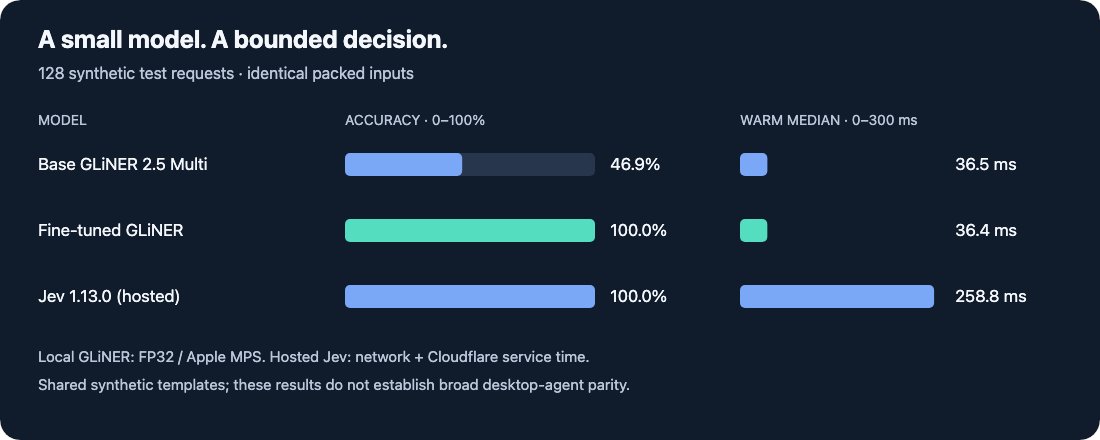The height and width of the screenshot is (440, 1100).
Task: Click the Jev hosted latency bar
Action: (x=837, y=296)
